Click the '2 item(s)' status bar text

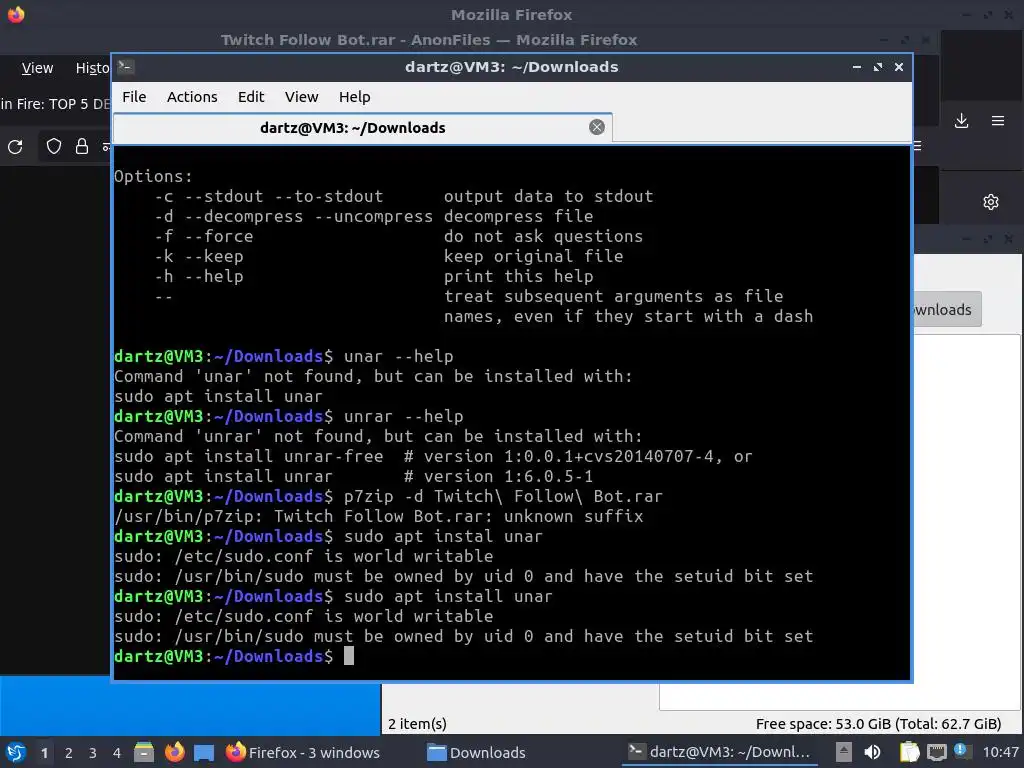point(417,724)
